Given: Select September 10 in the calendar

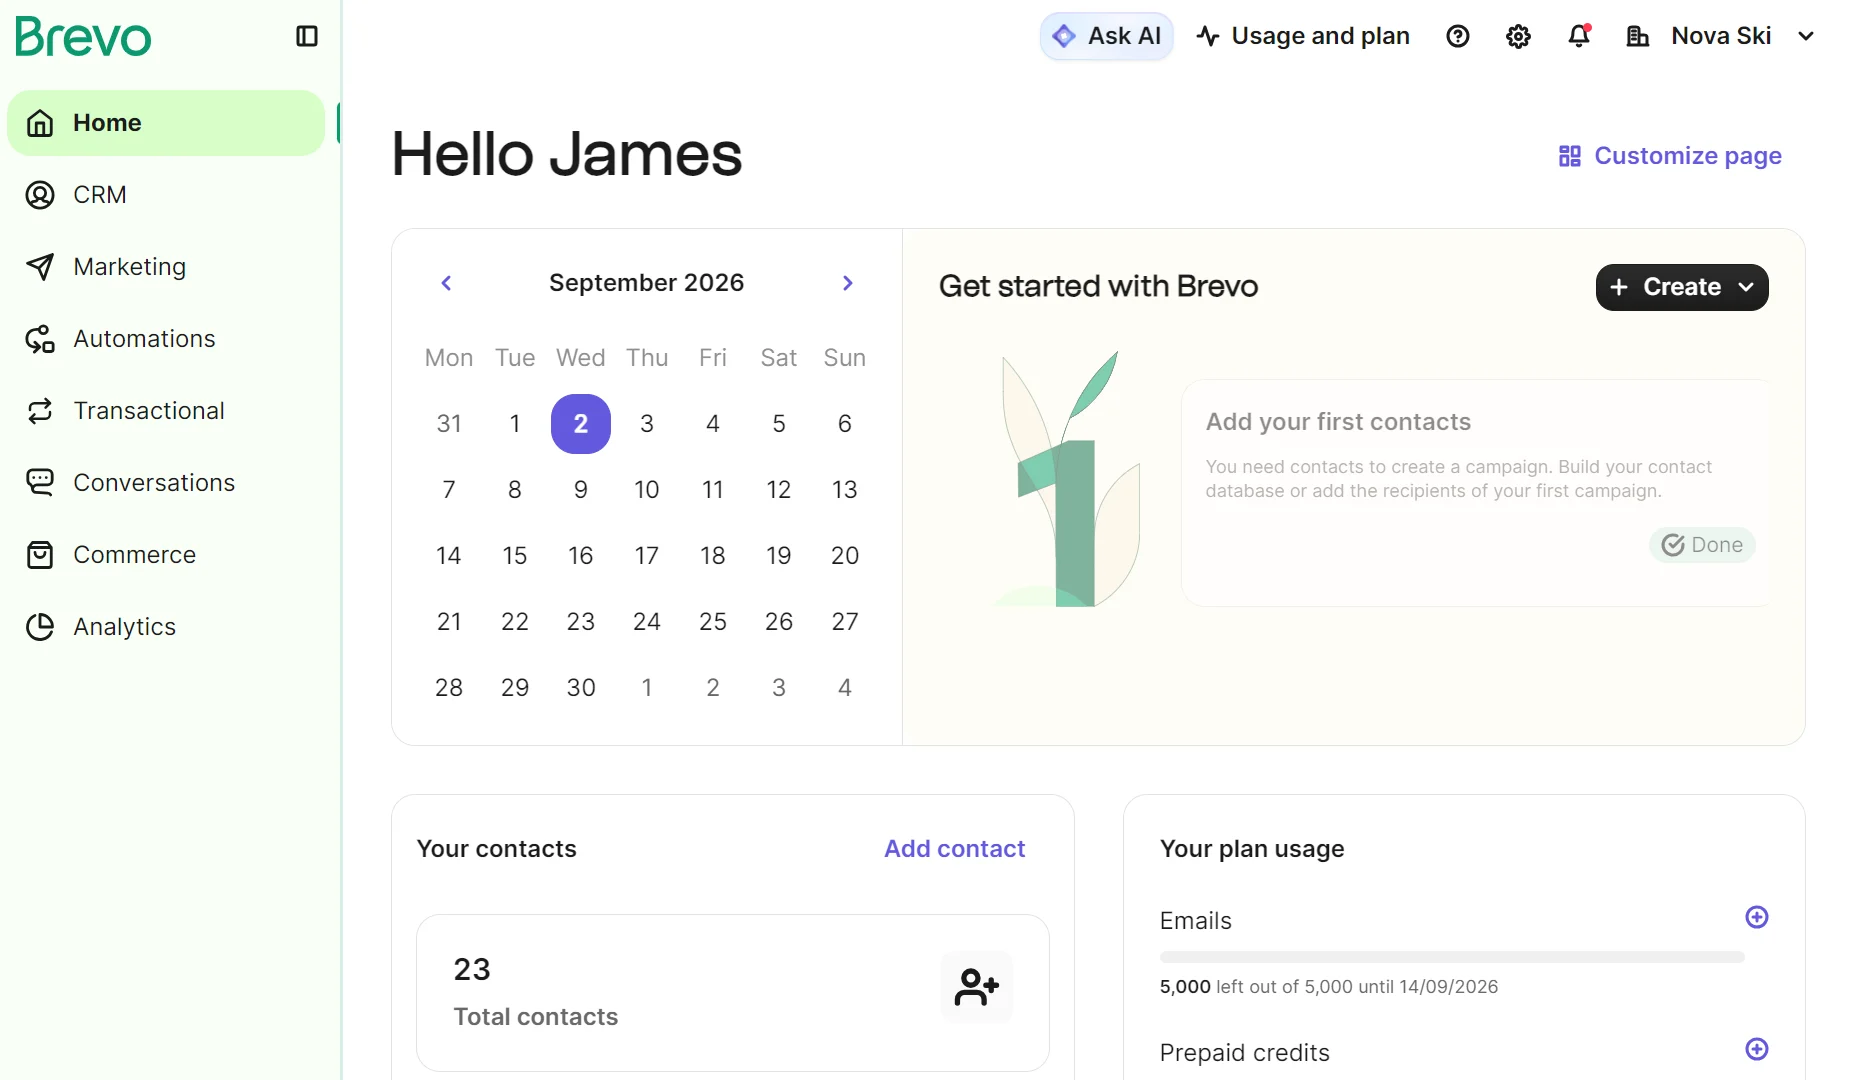Looking at the screenshot, I should [x=647, y=490].
